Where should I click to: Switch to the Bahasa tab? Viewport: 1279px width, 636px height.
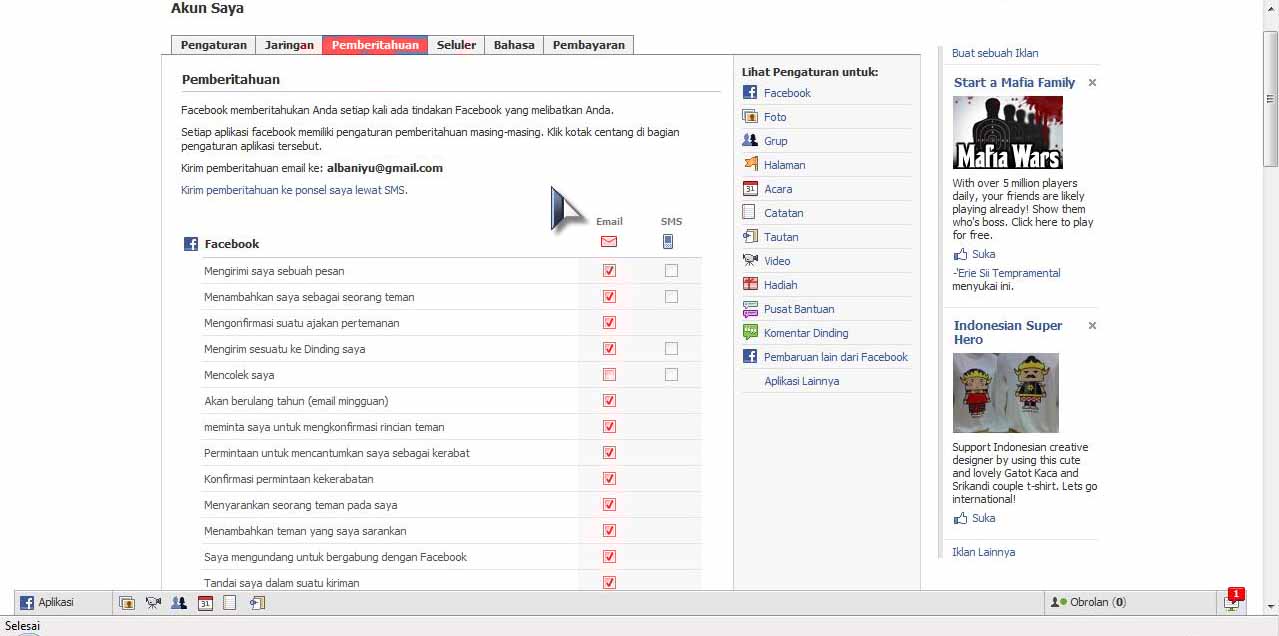coord(514,45)
